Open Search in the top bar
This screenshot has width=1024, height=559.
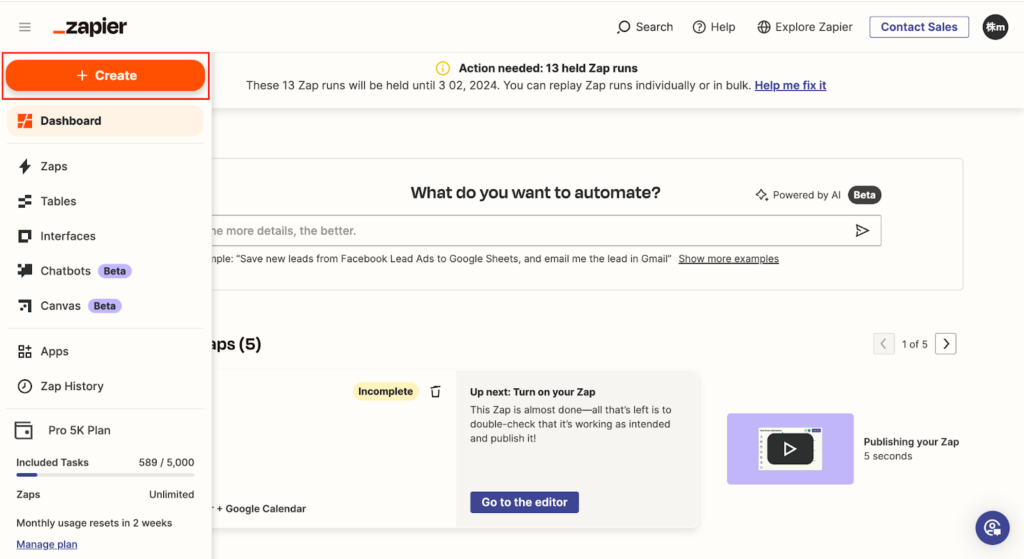645,27
